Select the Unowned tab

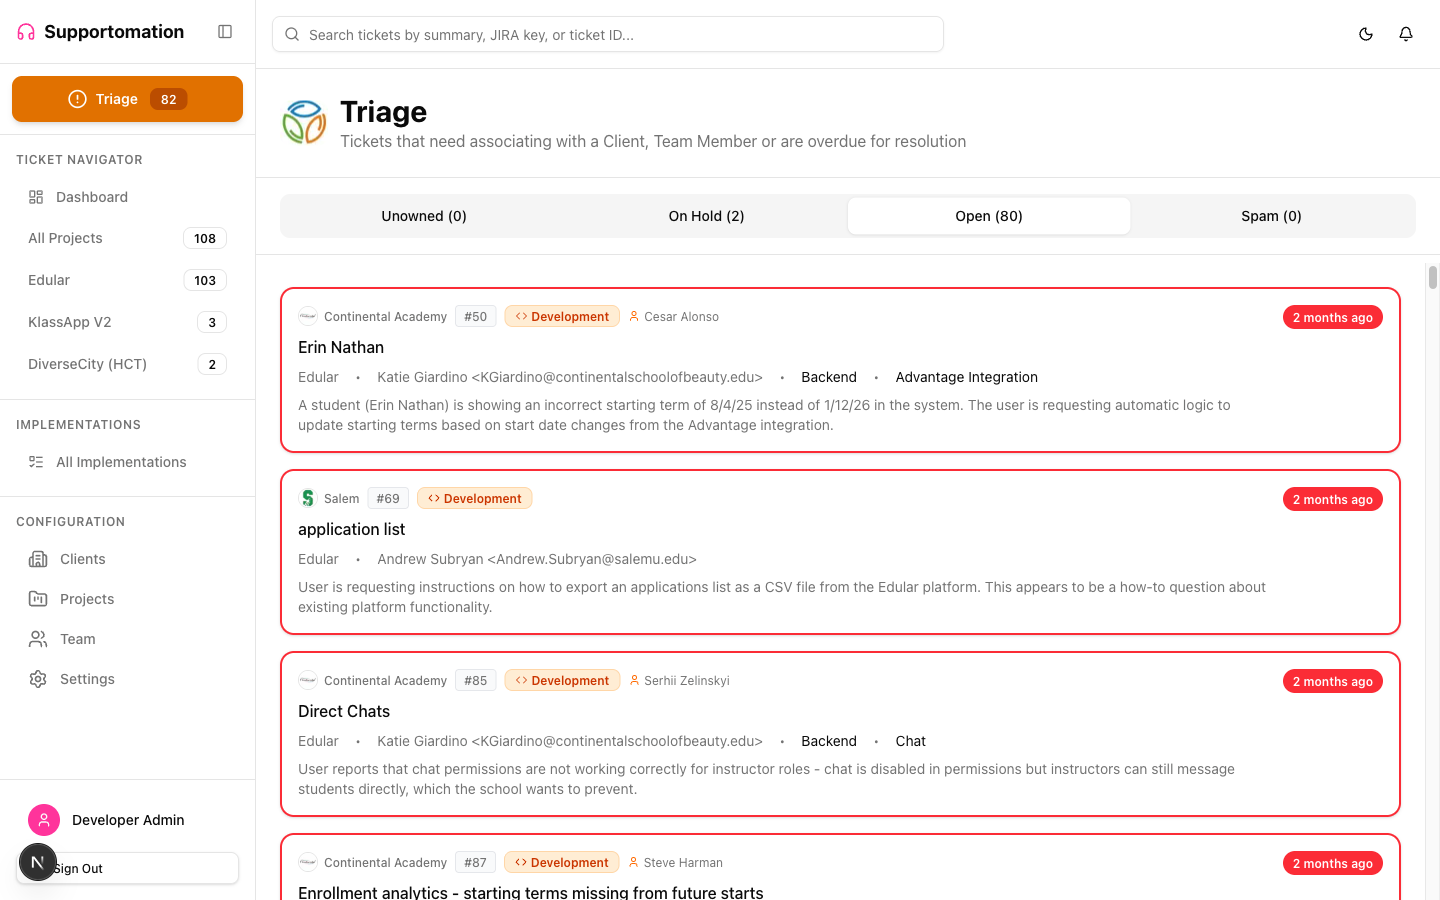pos(423,215)
